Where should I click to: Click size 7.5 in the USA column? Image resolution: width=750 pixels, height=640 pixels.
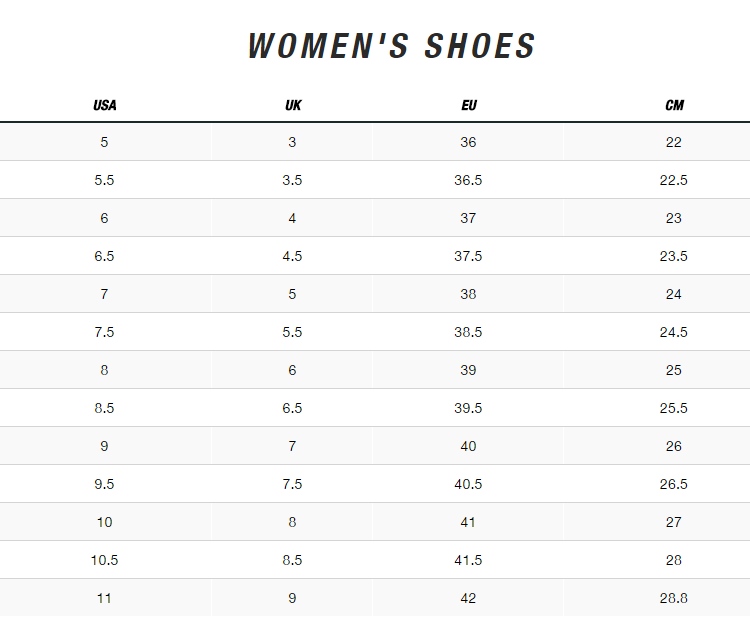[x=105, y=332]
